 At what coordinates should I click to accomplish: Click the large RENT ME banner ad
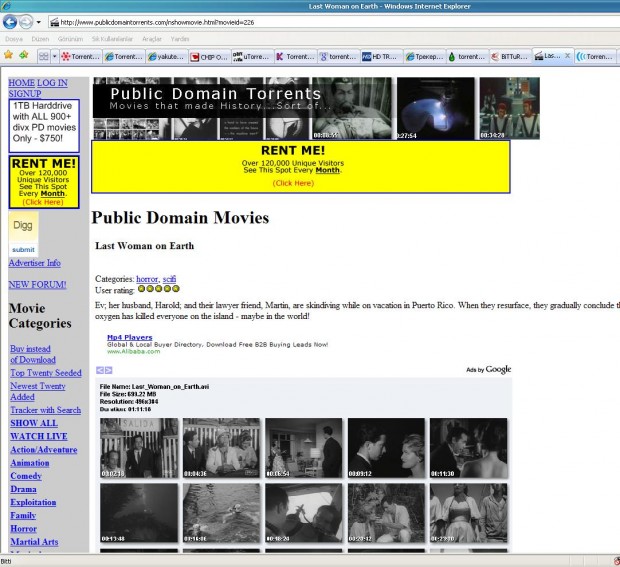click(301, 167)
